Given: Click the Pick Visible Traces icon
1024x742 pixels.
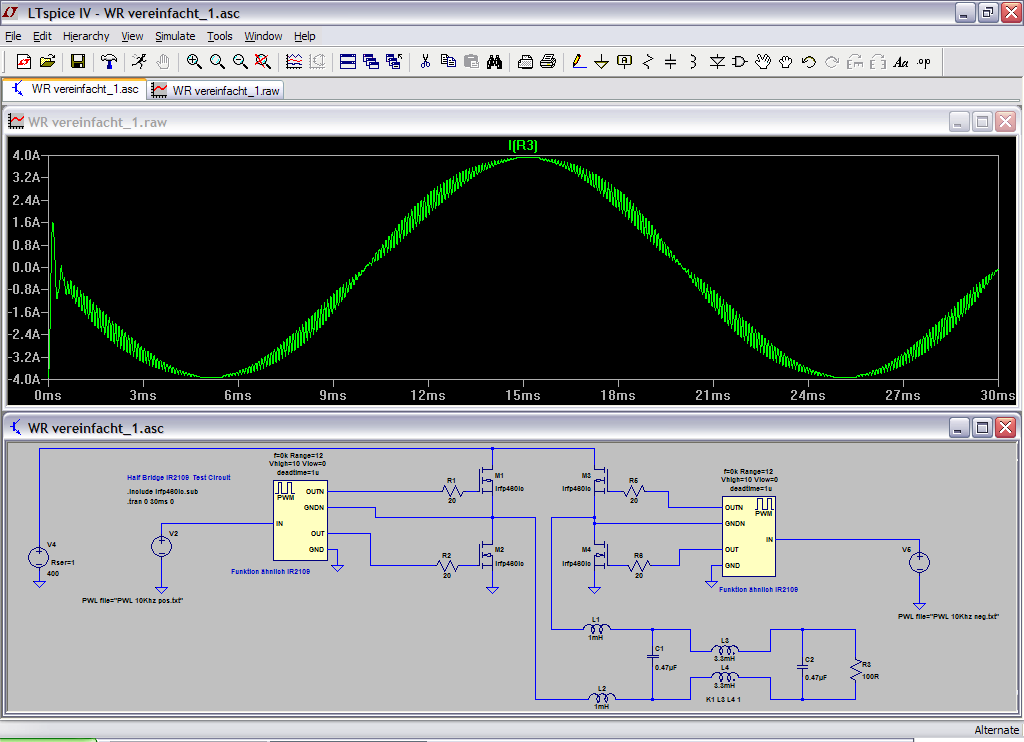Looking at the screenshot, I should coord(294,61).
